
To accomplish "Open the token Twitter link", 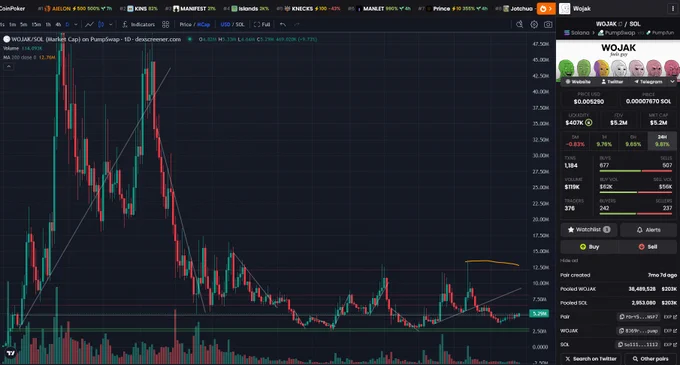I will pyautogui.click(x=612, y=81).
